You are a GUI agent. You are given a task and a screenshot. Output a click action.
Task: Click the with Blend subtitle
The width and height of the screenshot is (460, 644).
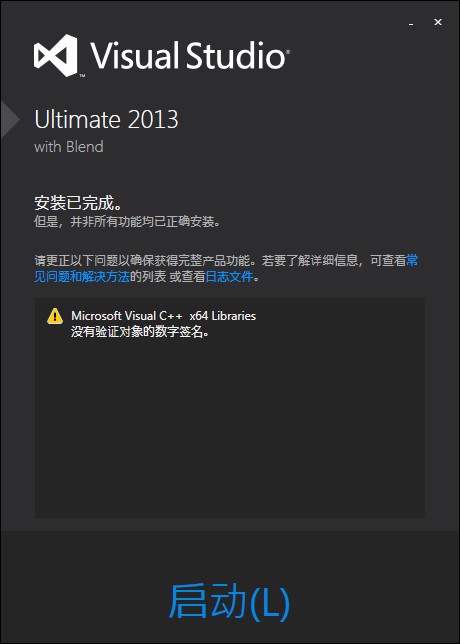point(69,147)
